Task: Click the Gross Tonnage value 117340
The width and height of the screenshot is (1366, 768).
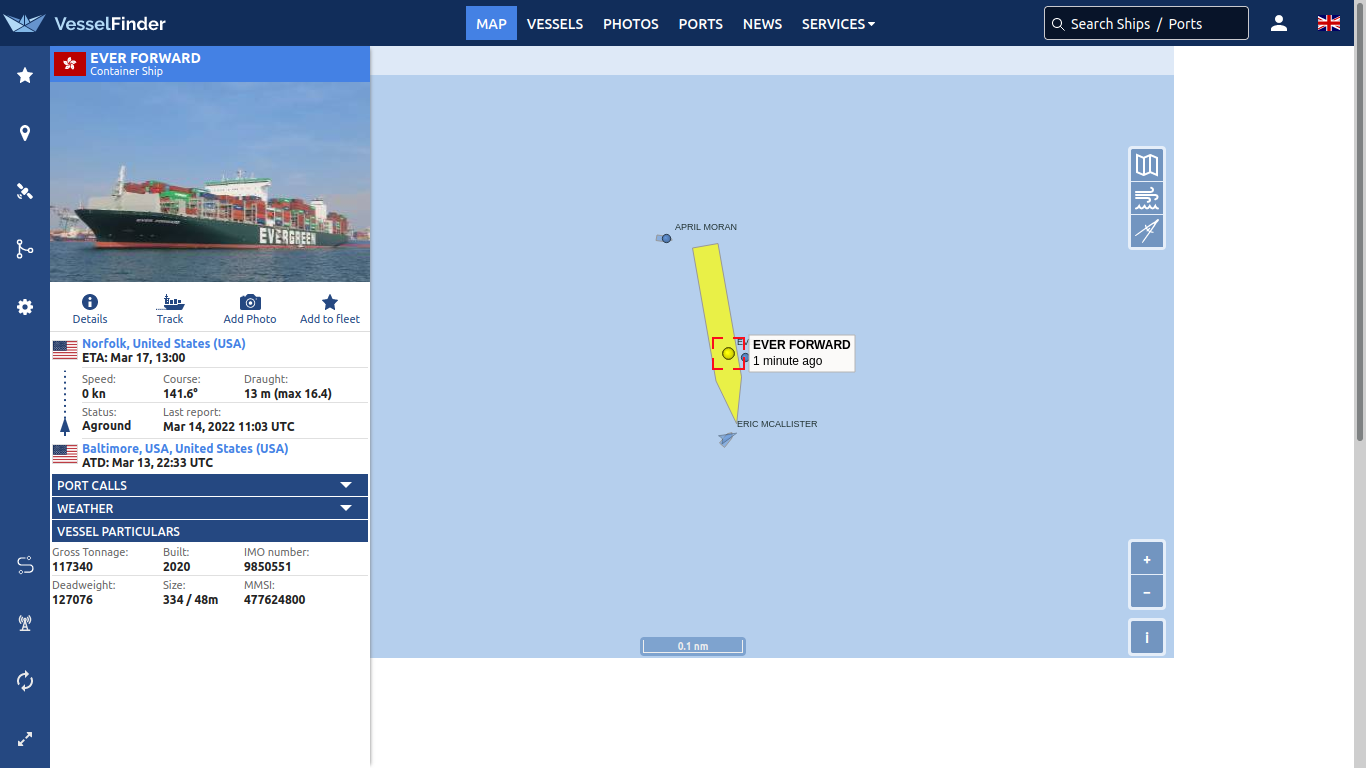Action: [x=73, y=567]
